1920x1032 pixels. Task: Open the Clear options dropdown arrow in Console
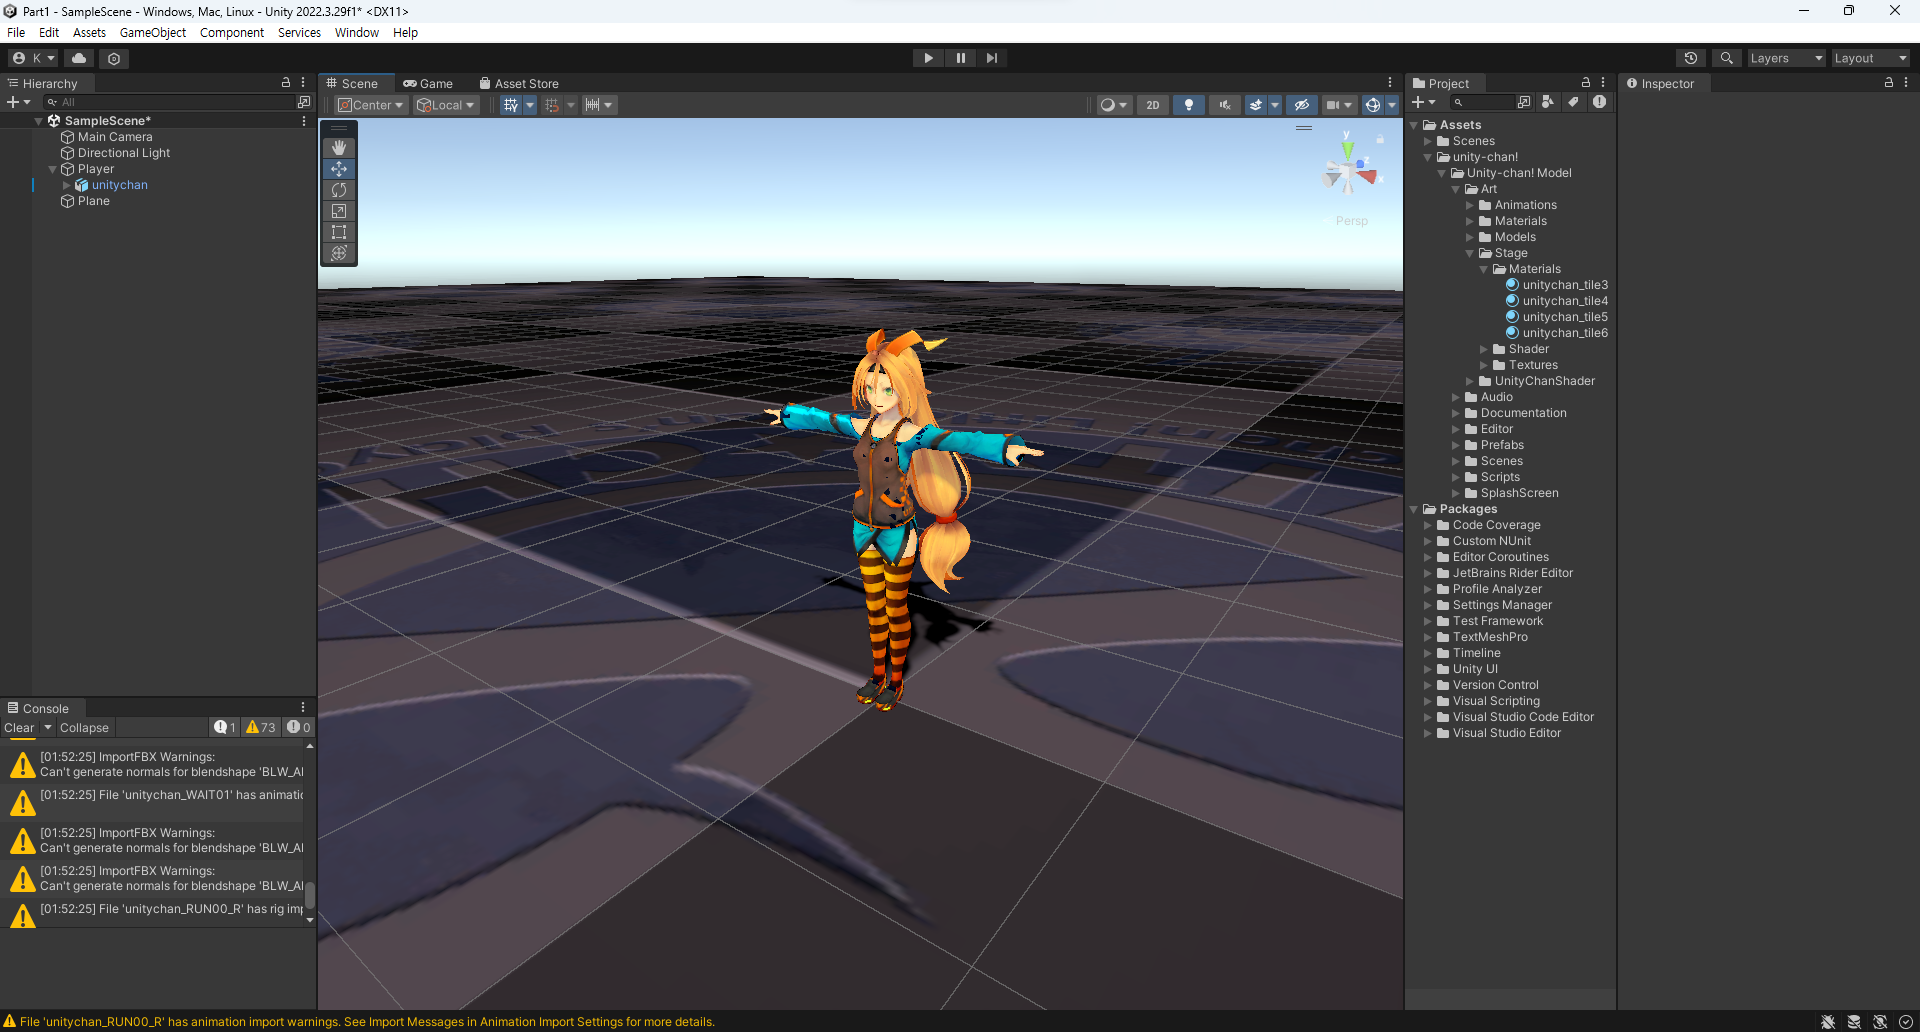click(48, 727)
